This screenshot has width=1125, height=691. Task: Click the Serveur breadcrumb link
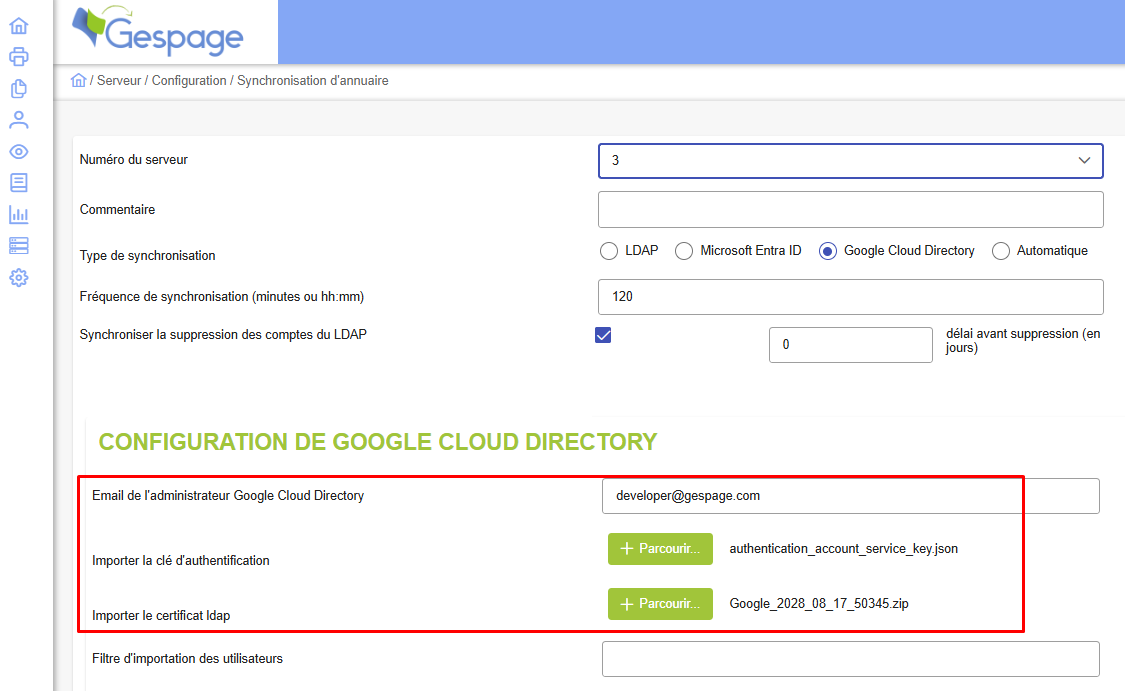(x=119, y=80)
